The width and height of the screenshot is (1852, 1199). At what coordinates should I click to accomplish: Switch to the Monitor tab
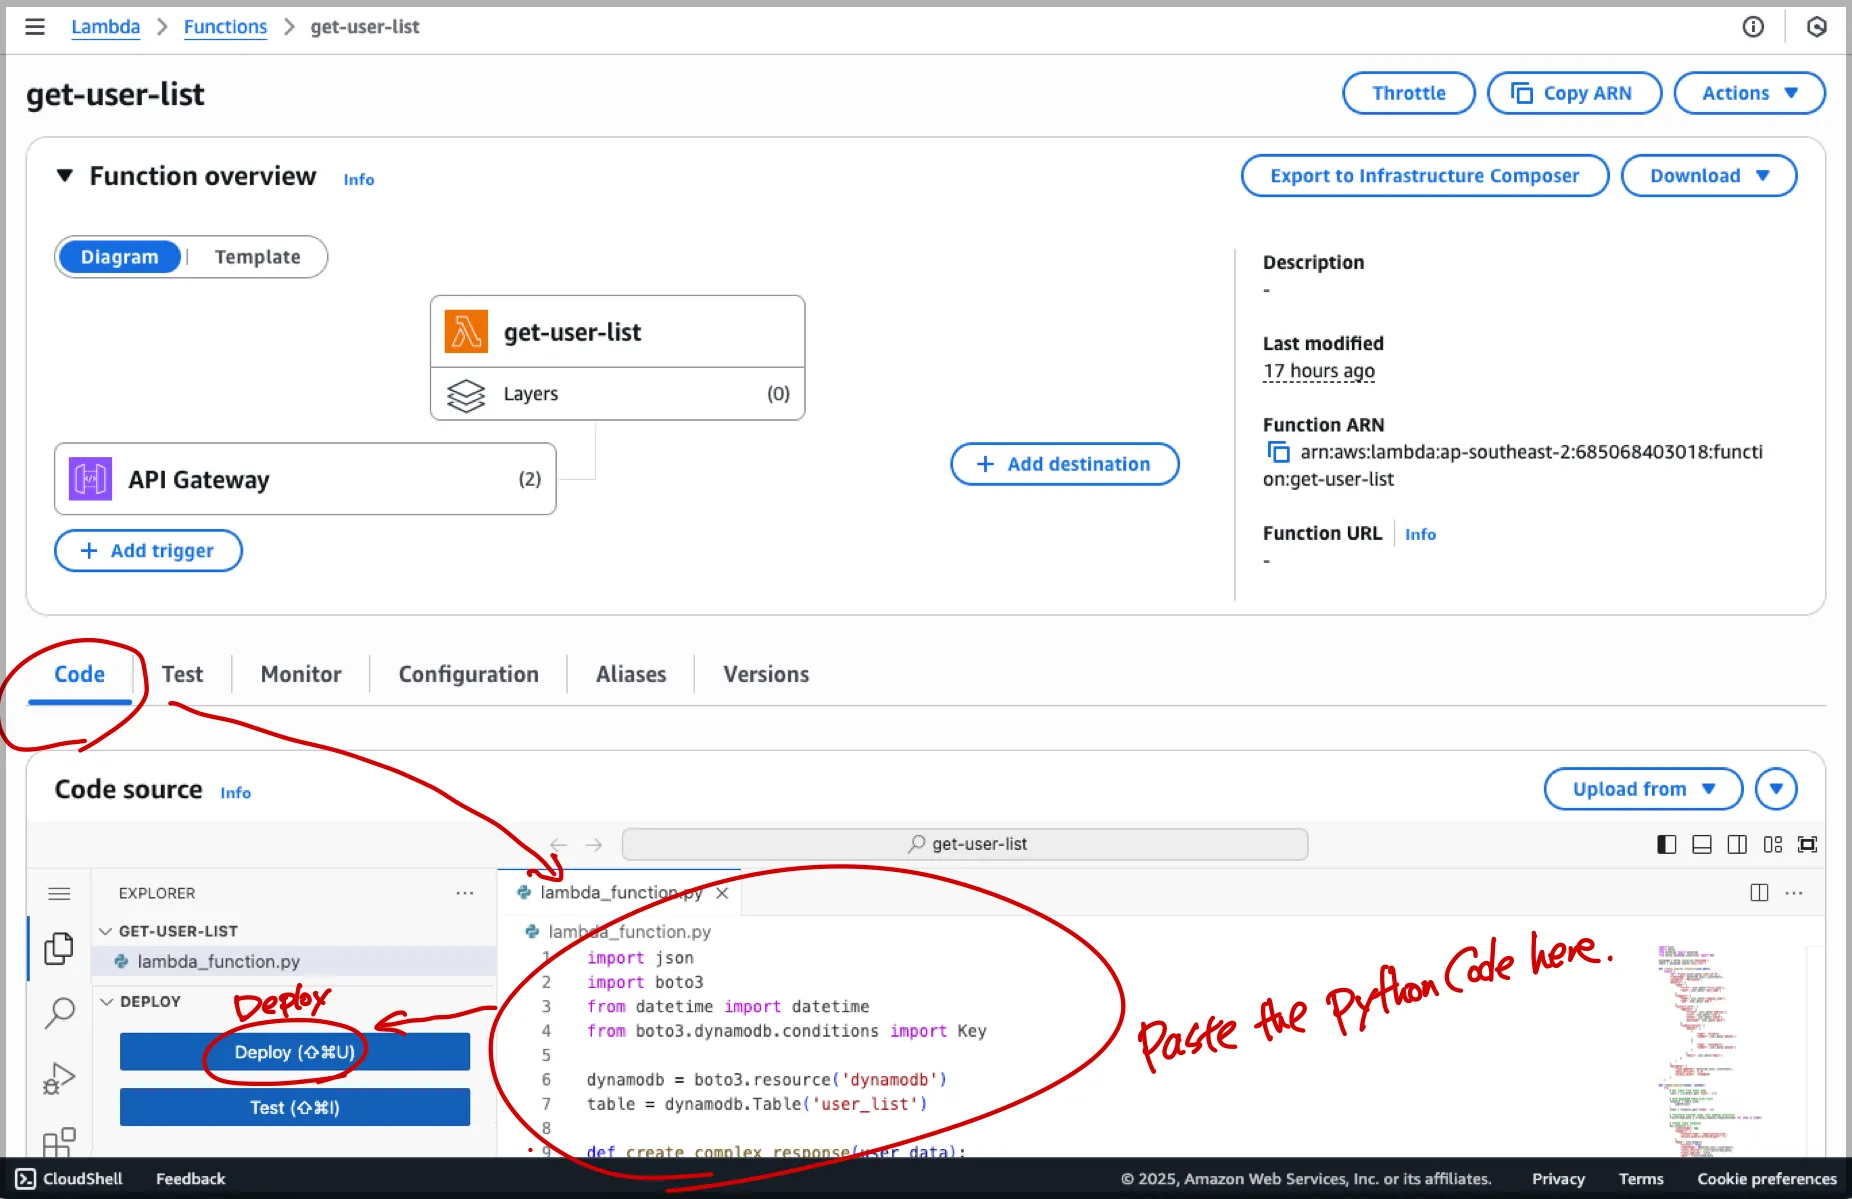301,674
